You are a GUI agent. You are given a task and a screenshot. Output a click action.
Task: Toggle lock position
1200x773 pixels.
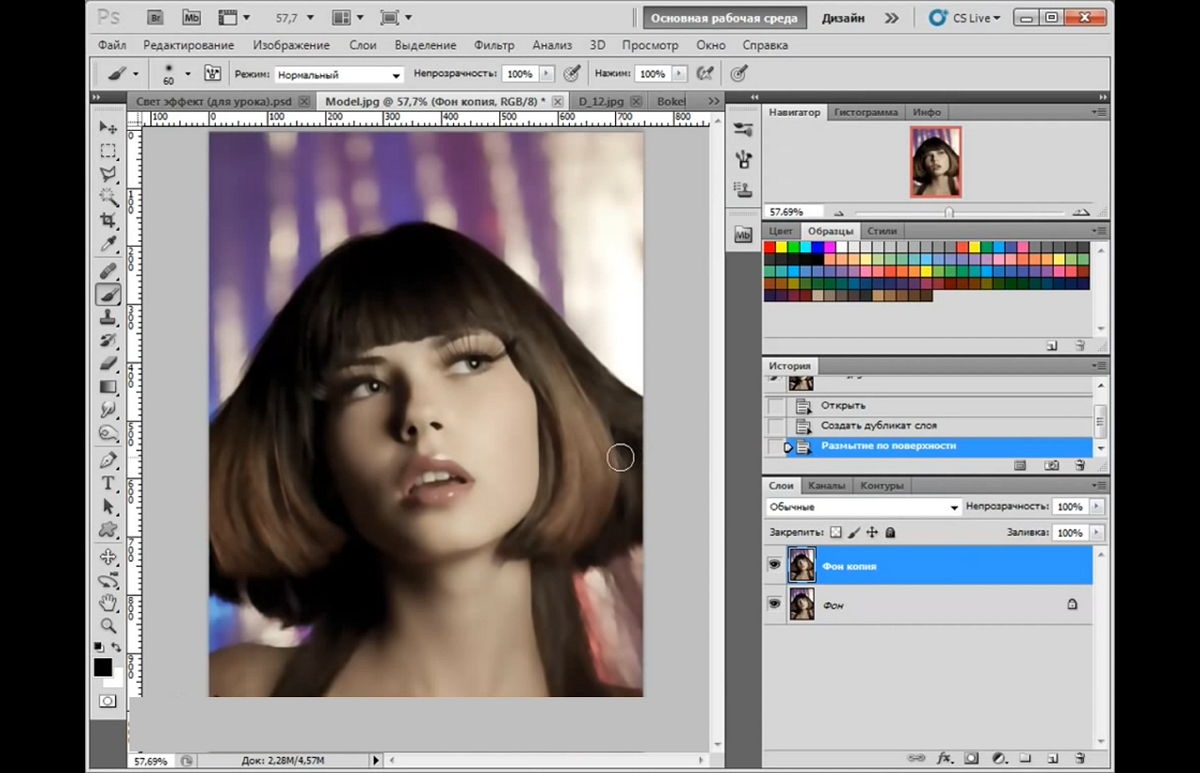coord(872,533)
